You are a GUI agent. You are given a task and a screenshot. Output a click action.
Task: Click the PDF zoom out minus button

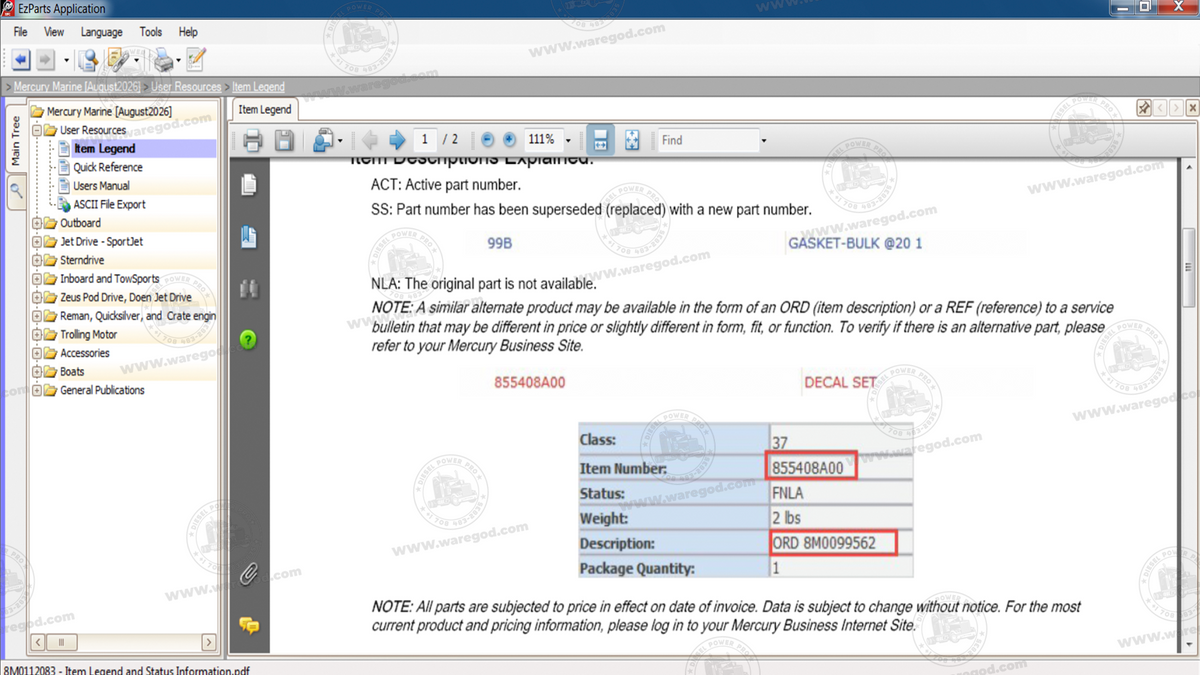(x=487, y=140)
